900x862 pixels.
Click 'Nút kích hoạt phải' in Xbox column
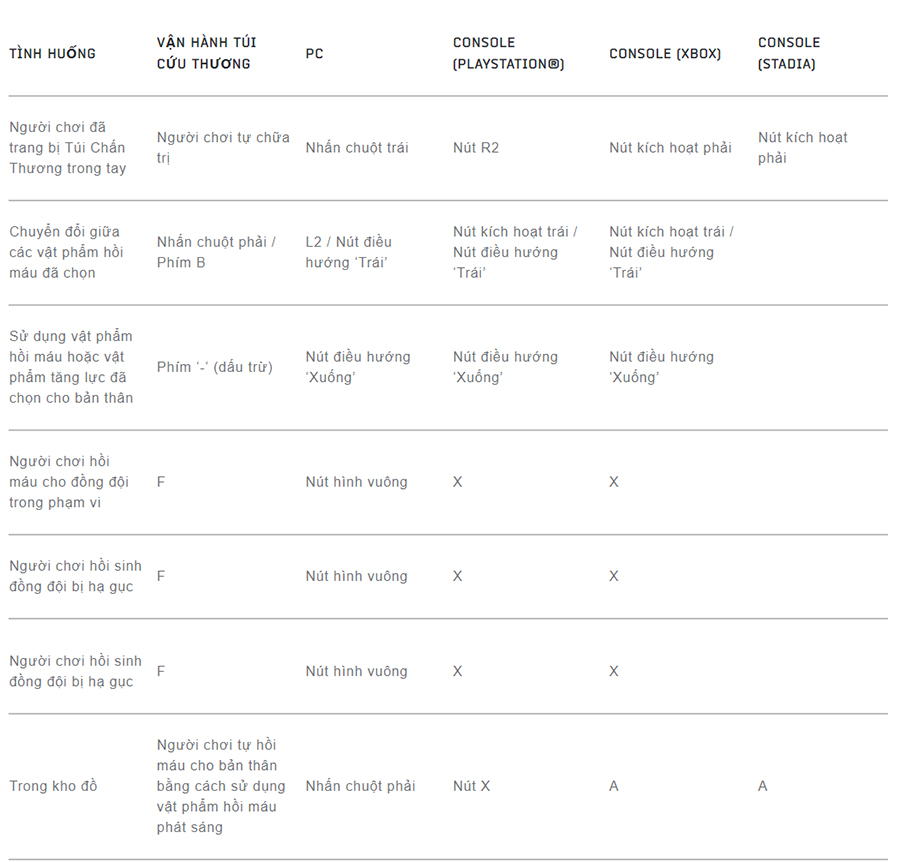670,148
